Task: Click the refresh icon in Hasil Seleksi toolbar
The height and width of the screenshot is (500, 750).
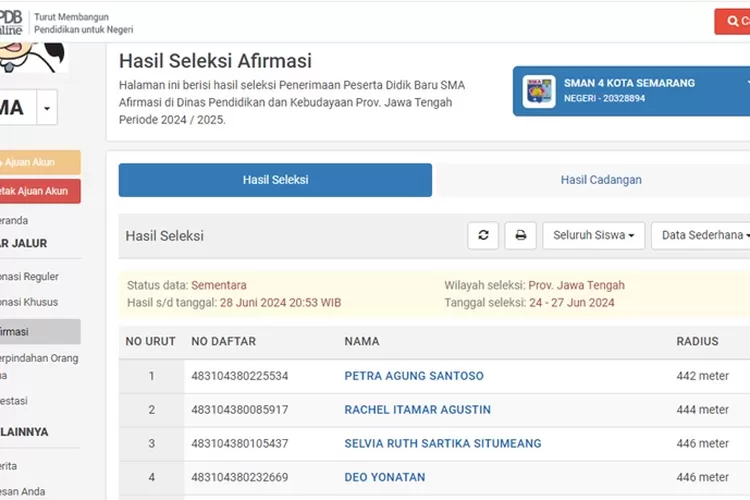Action: click(483, 235)
